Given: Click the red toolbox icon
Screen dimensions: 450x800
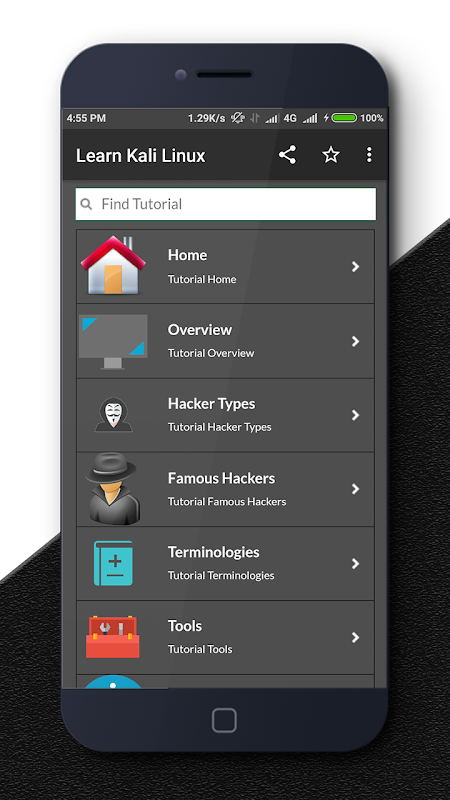Looking at the screenshot, I should click(113, 637).
